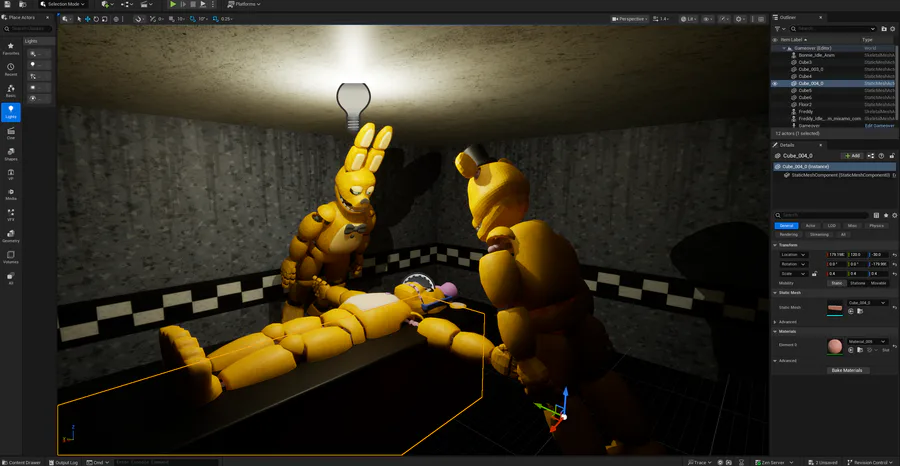Click the Bake Materials button

(x=847, y=370)
